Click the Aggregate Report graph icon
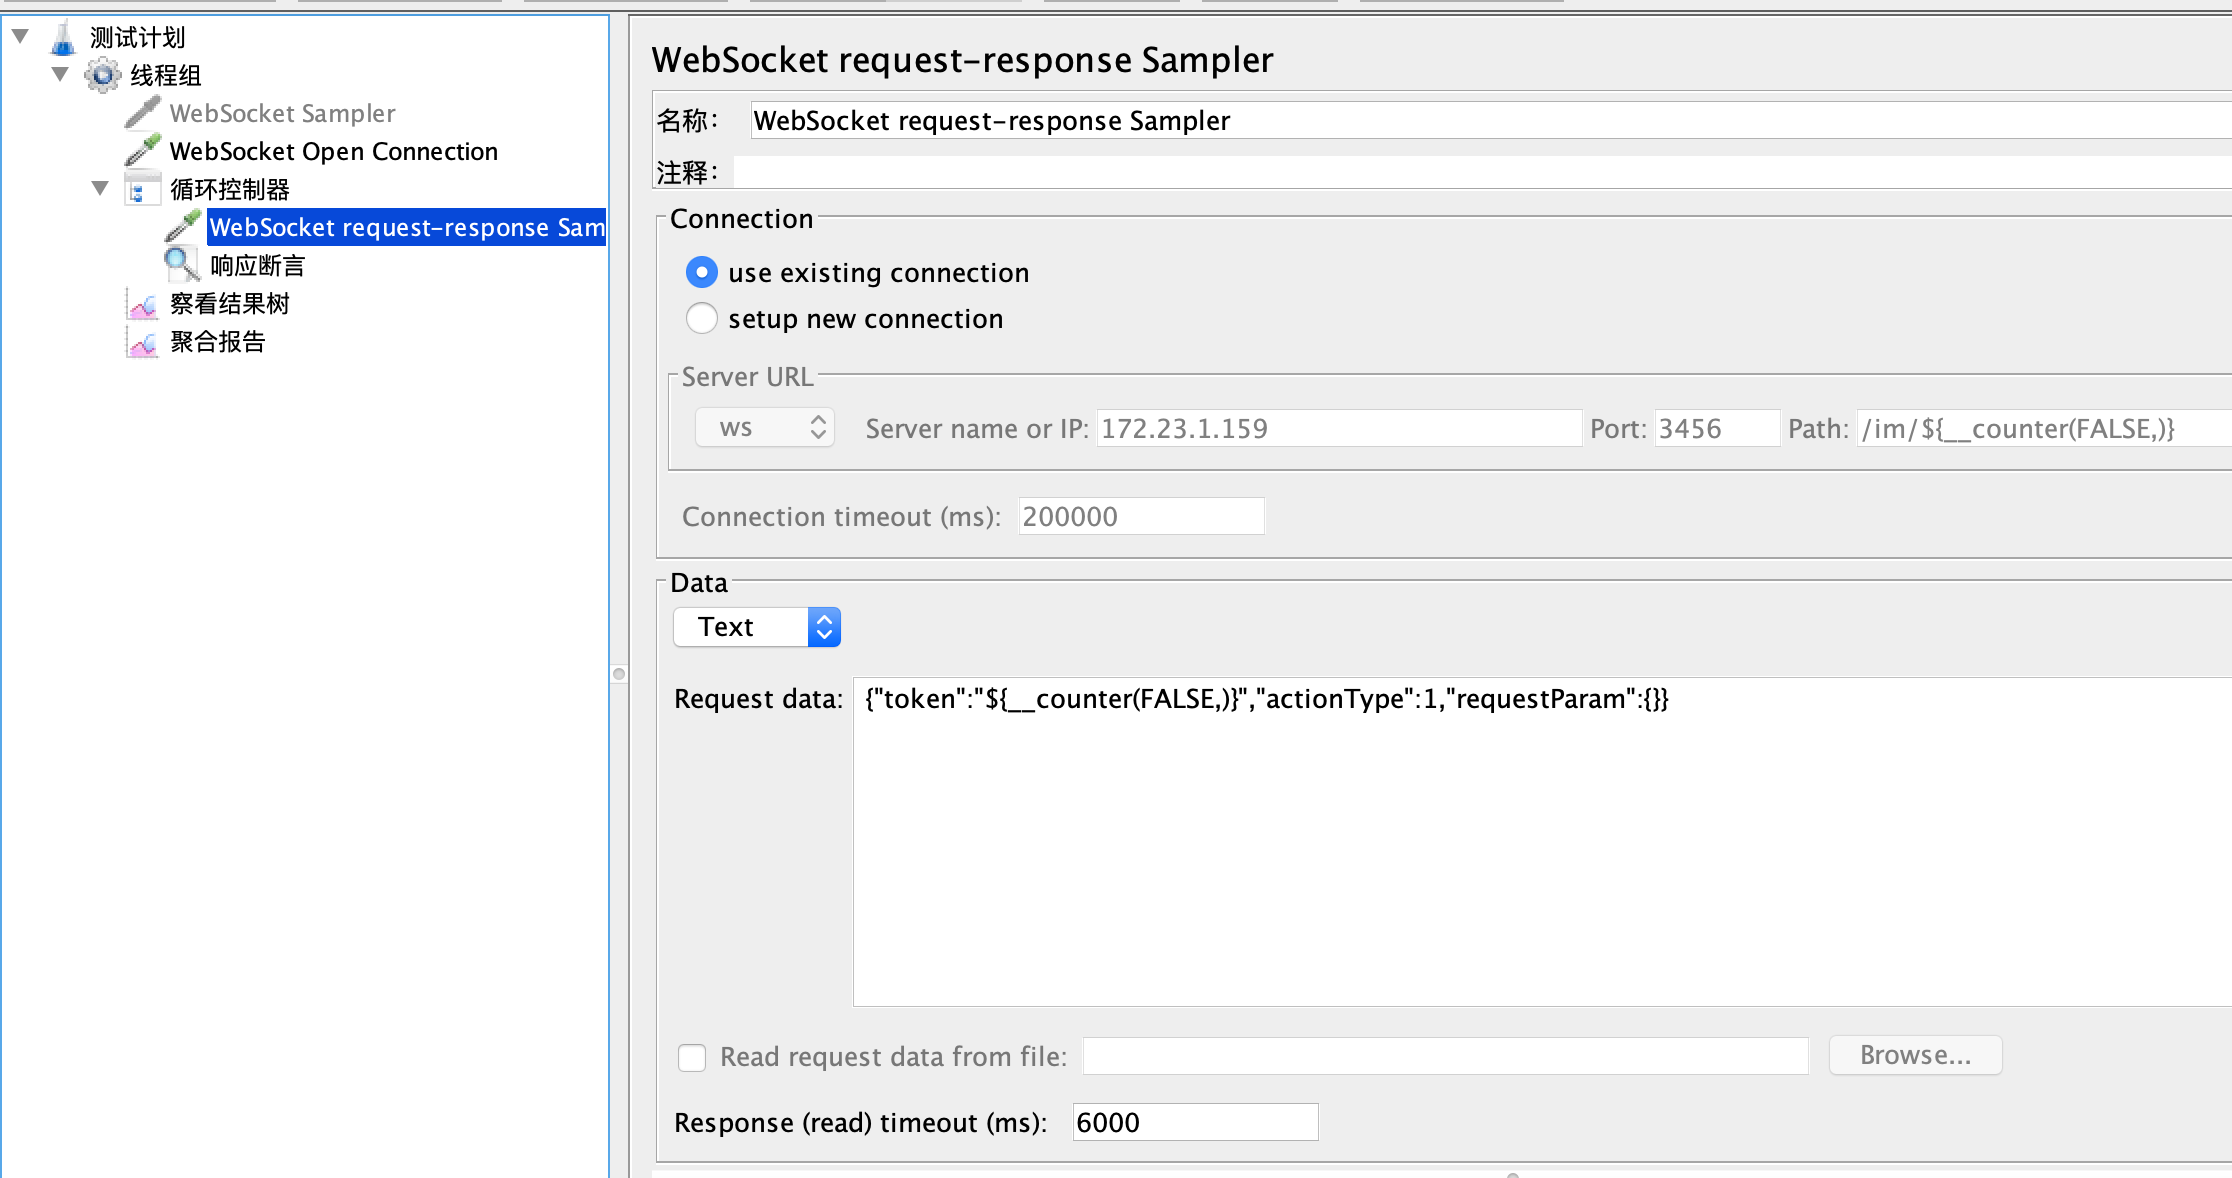 click(x=142, y=342)
